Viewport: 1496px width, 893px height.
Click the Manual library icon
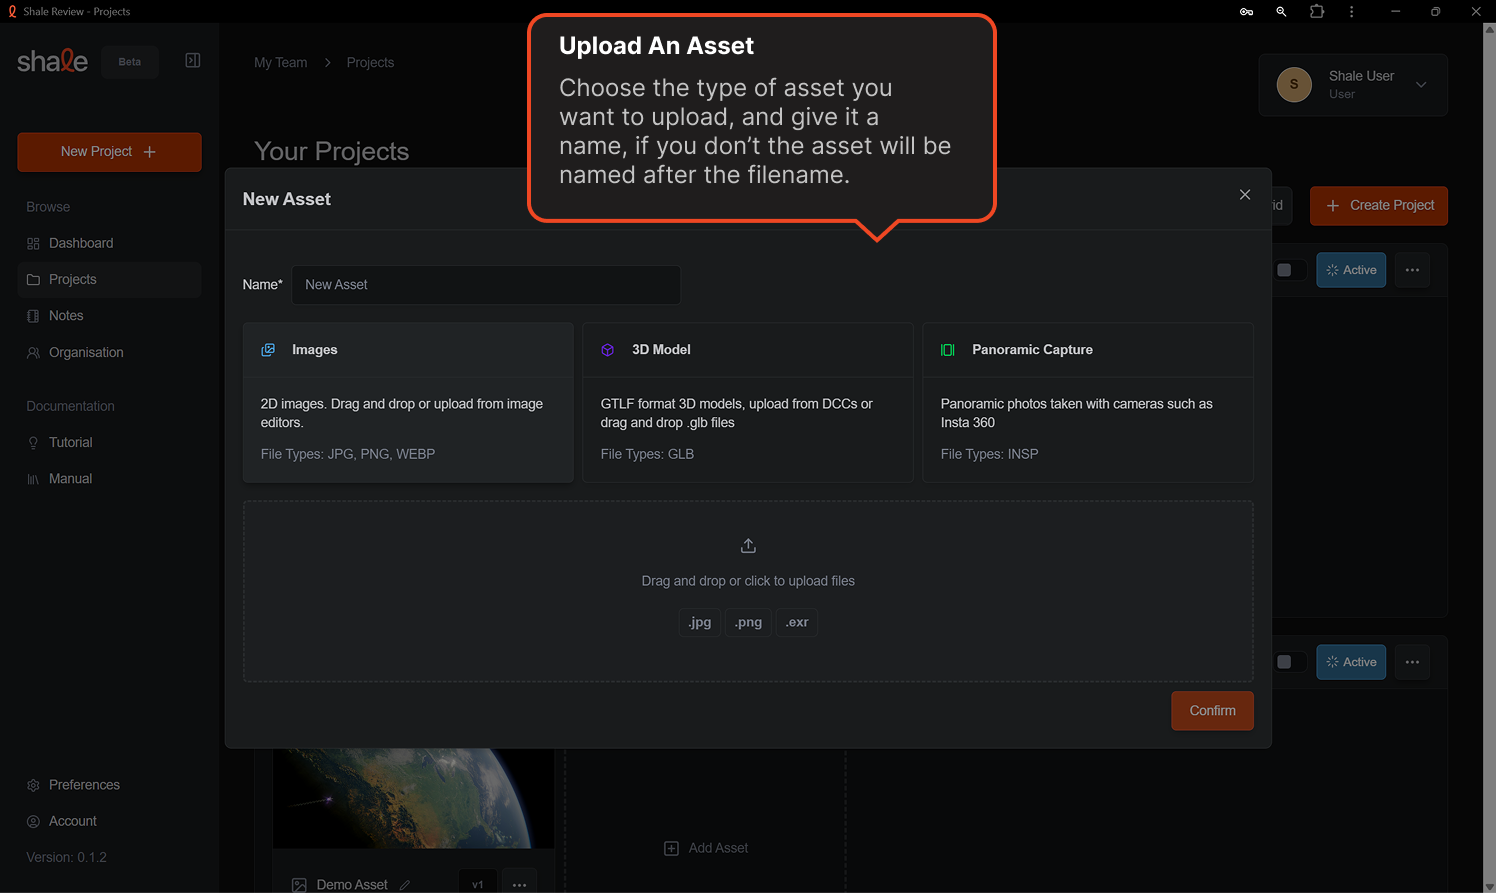point(33,479)
